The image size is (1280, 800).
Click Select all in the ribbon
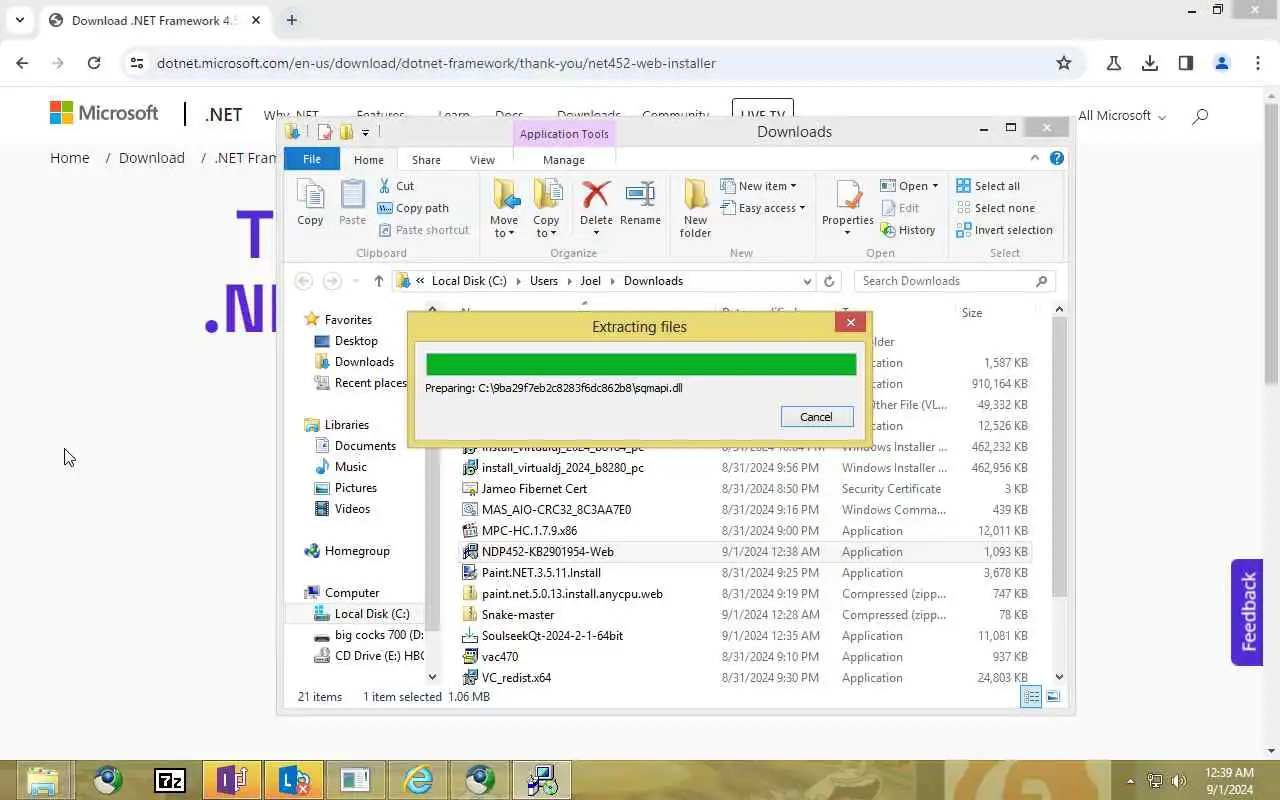988,186
